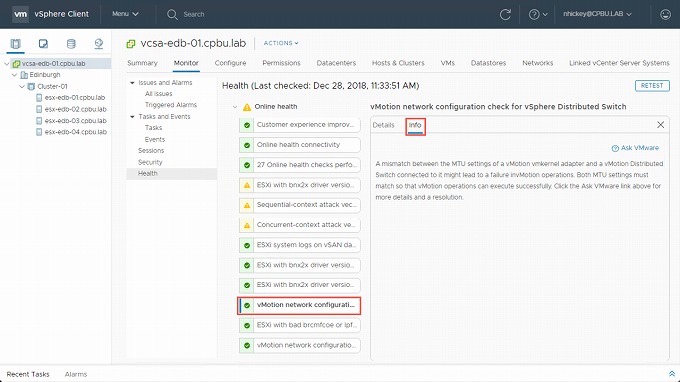Screen dimensions: 680x382
Task: Click the Online health warning triangle icon
Action: click(247, 107)
